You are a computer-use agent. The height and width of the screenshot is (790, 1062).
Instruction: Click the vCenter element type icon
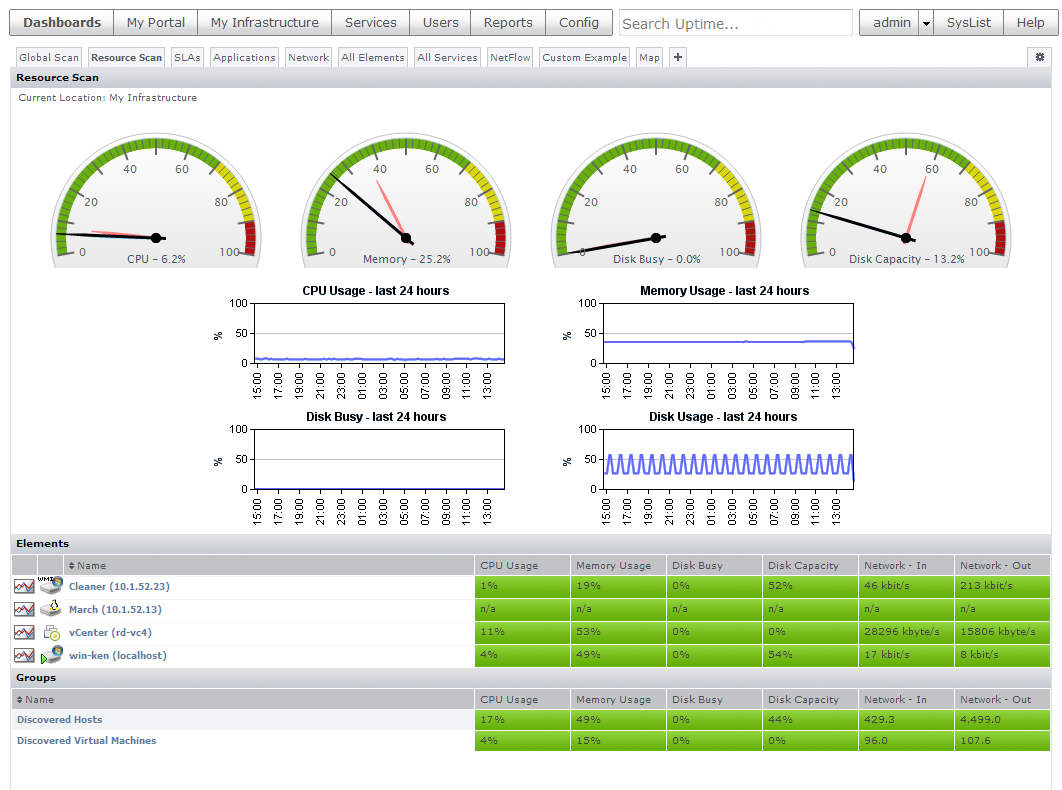pos(51,633)
